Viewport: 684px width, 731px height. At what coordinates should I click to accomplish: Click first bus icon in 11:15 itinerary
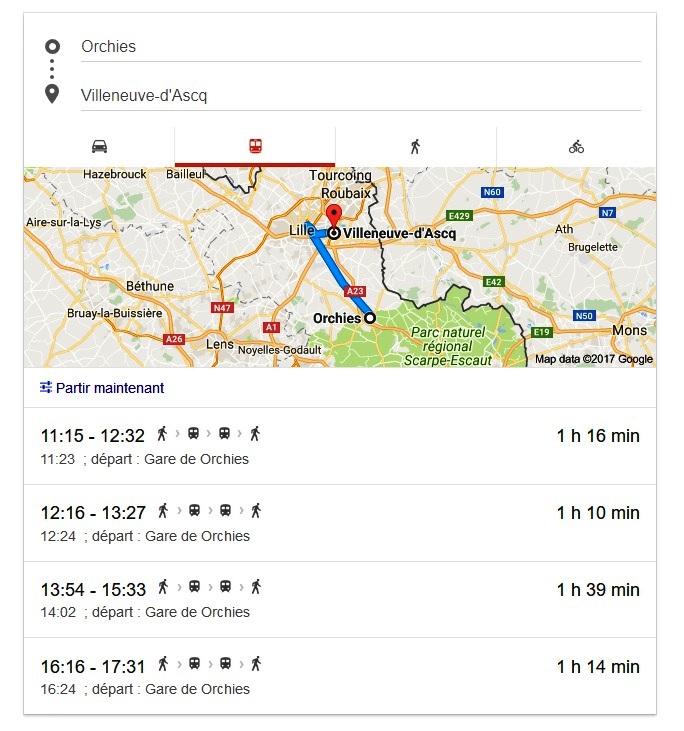(x=193, y=434)
